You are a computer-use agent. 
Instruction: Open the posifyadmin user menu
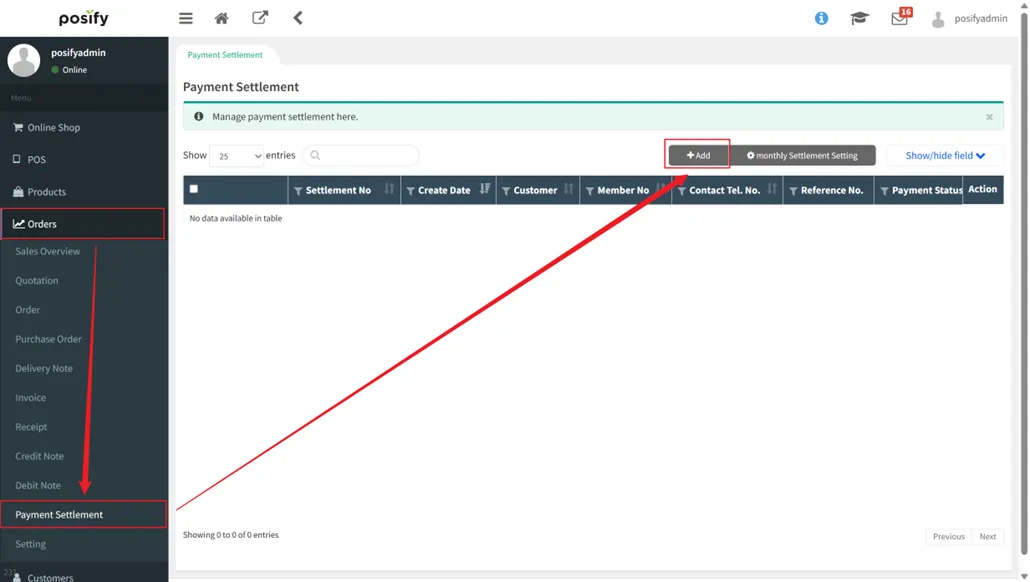(x=969, y=18)
